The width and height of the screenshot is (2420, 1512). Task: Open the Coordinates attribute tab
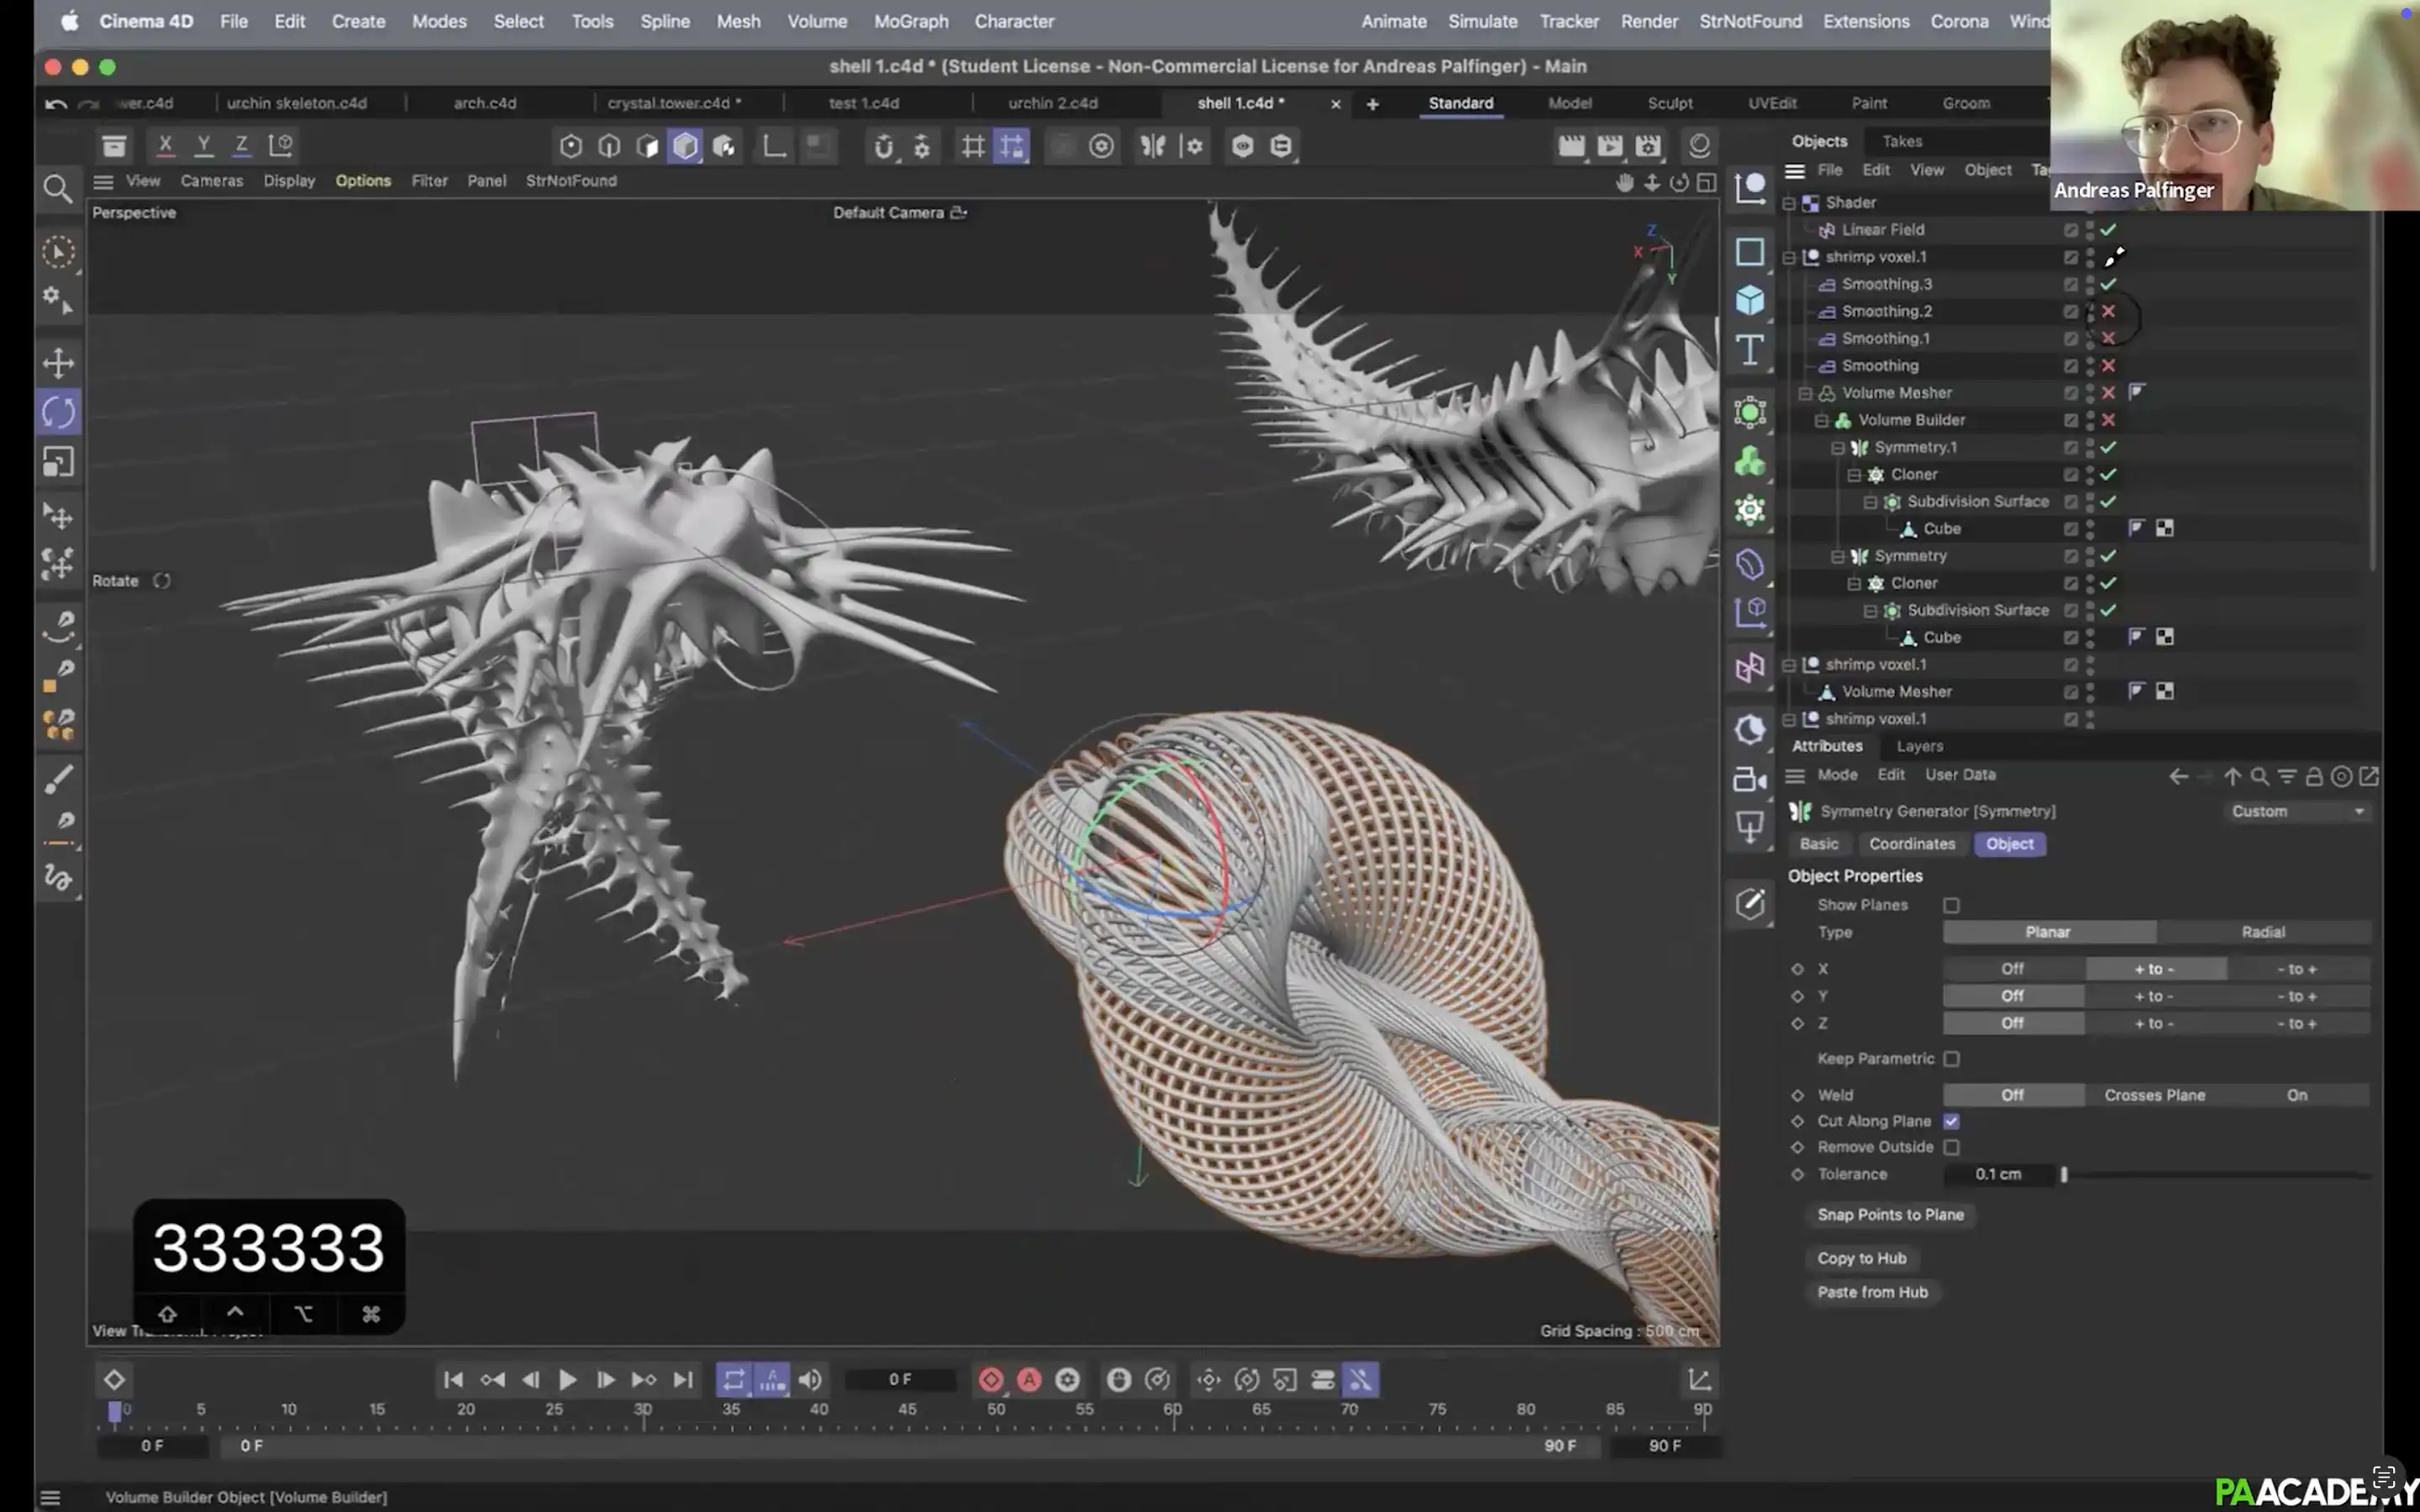coord(1911,844)
